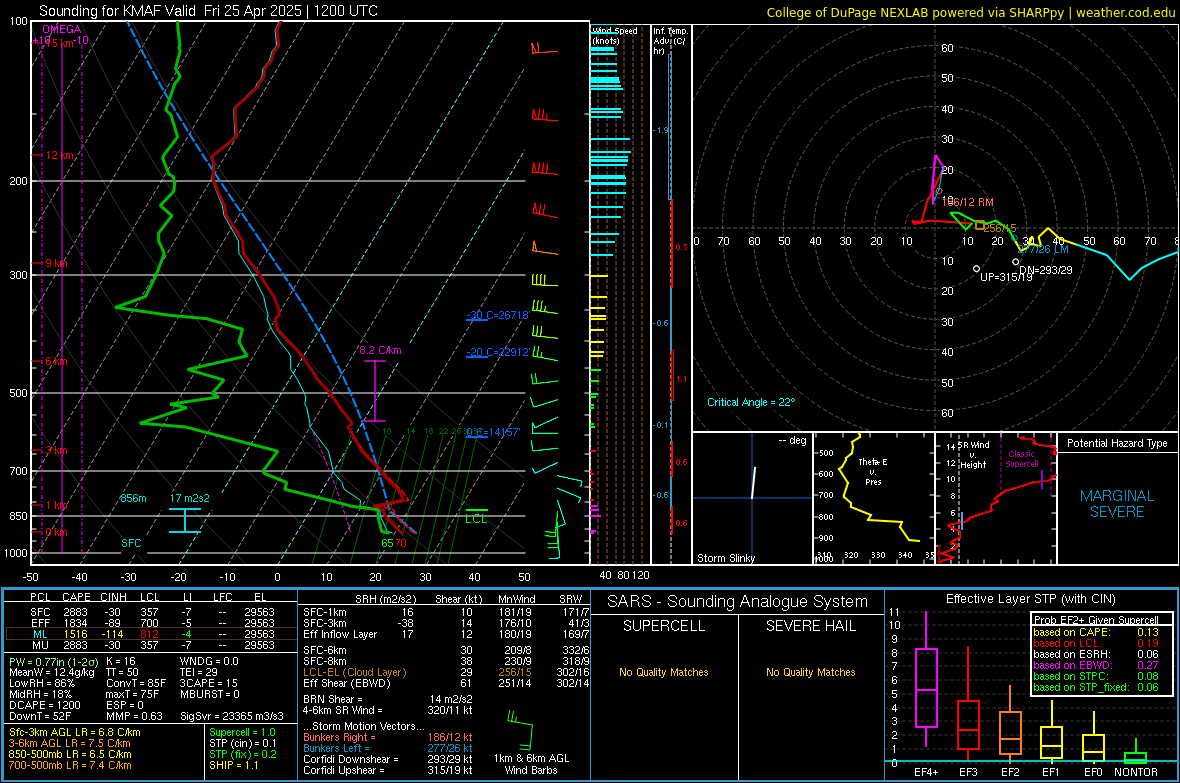Click the 'Prob EF2+ Given Supercell' header
This screenshot has width=1180, height=783.
(1096, 620)
